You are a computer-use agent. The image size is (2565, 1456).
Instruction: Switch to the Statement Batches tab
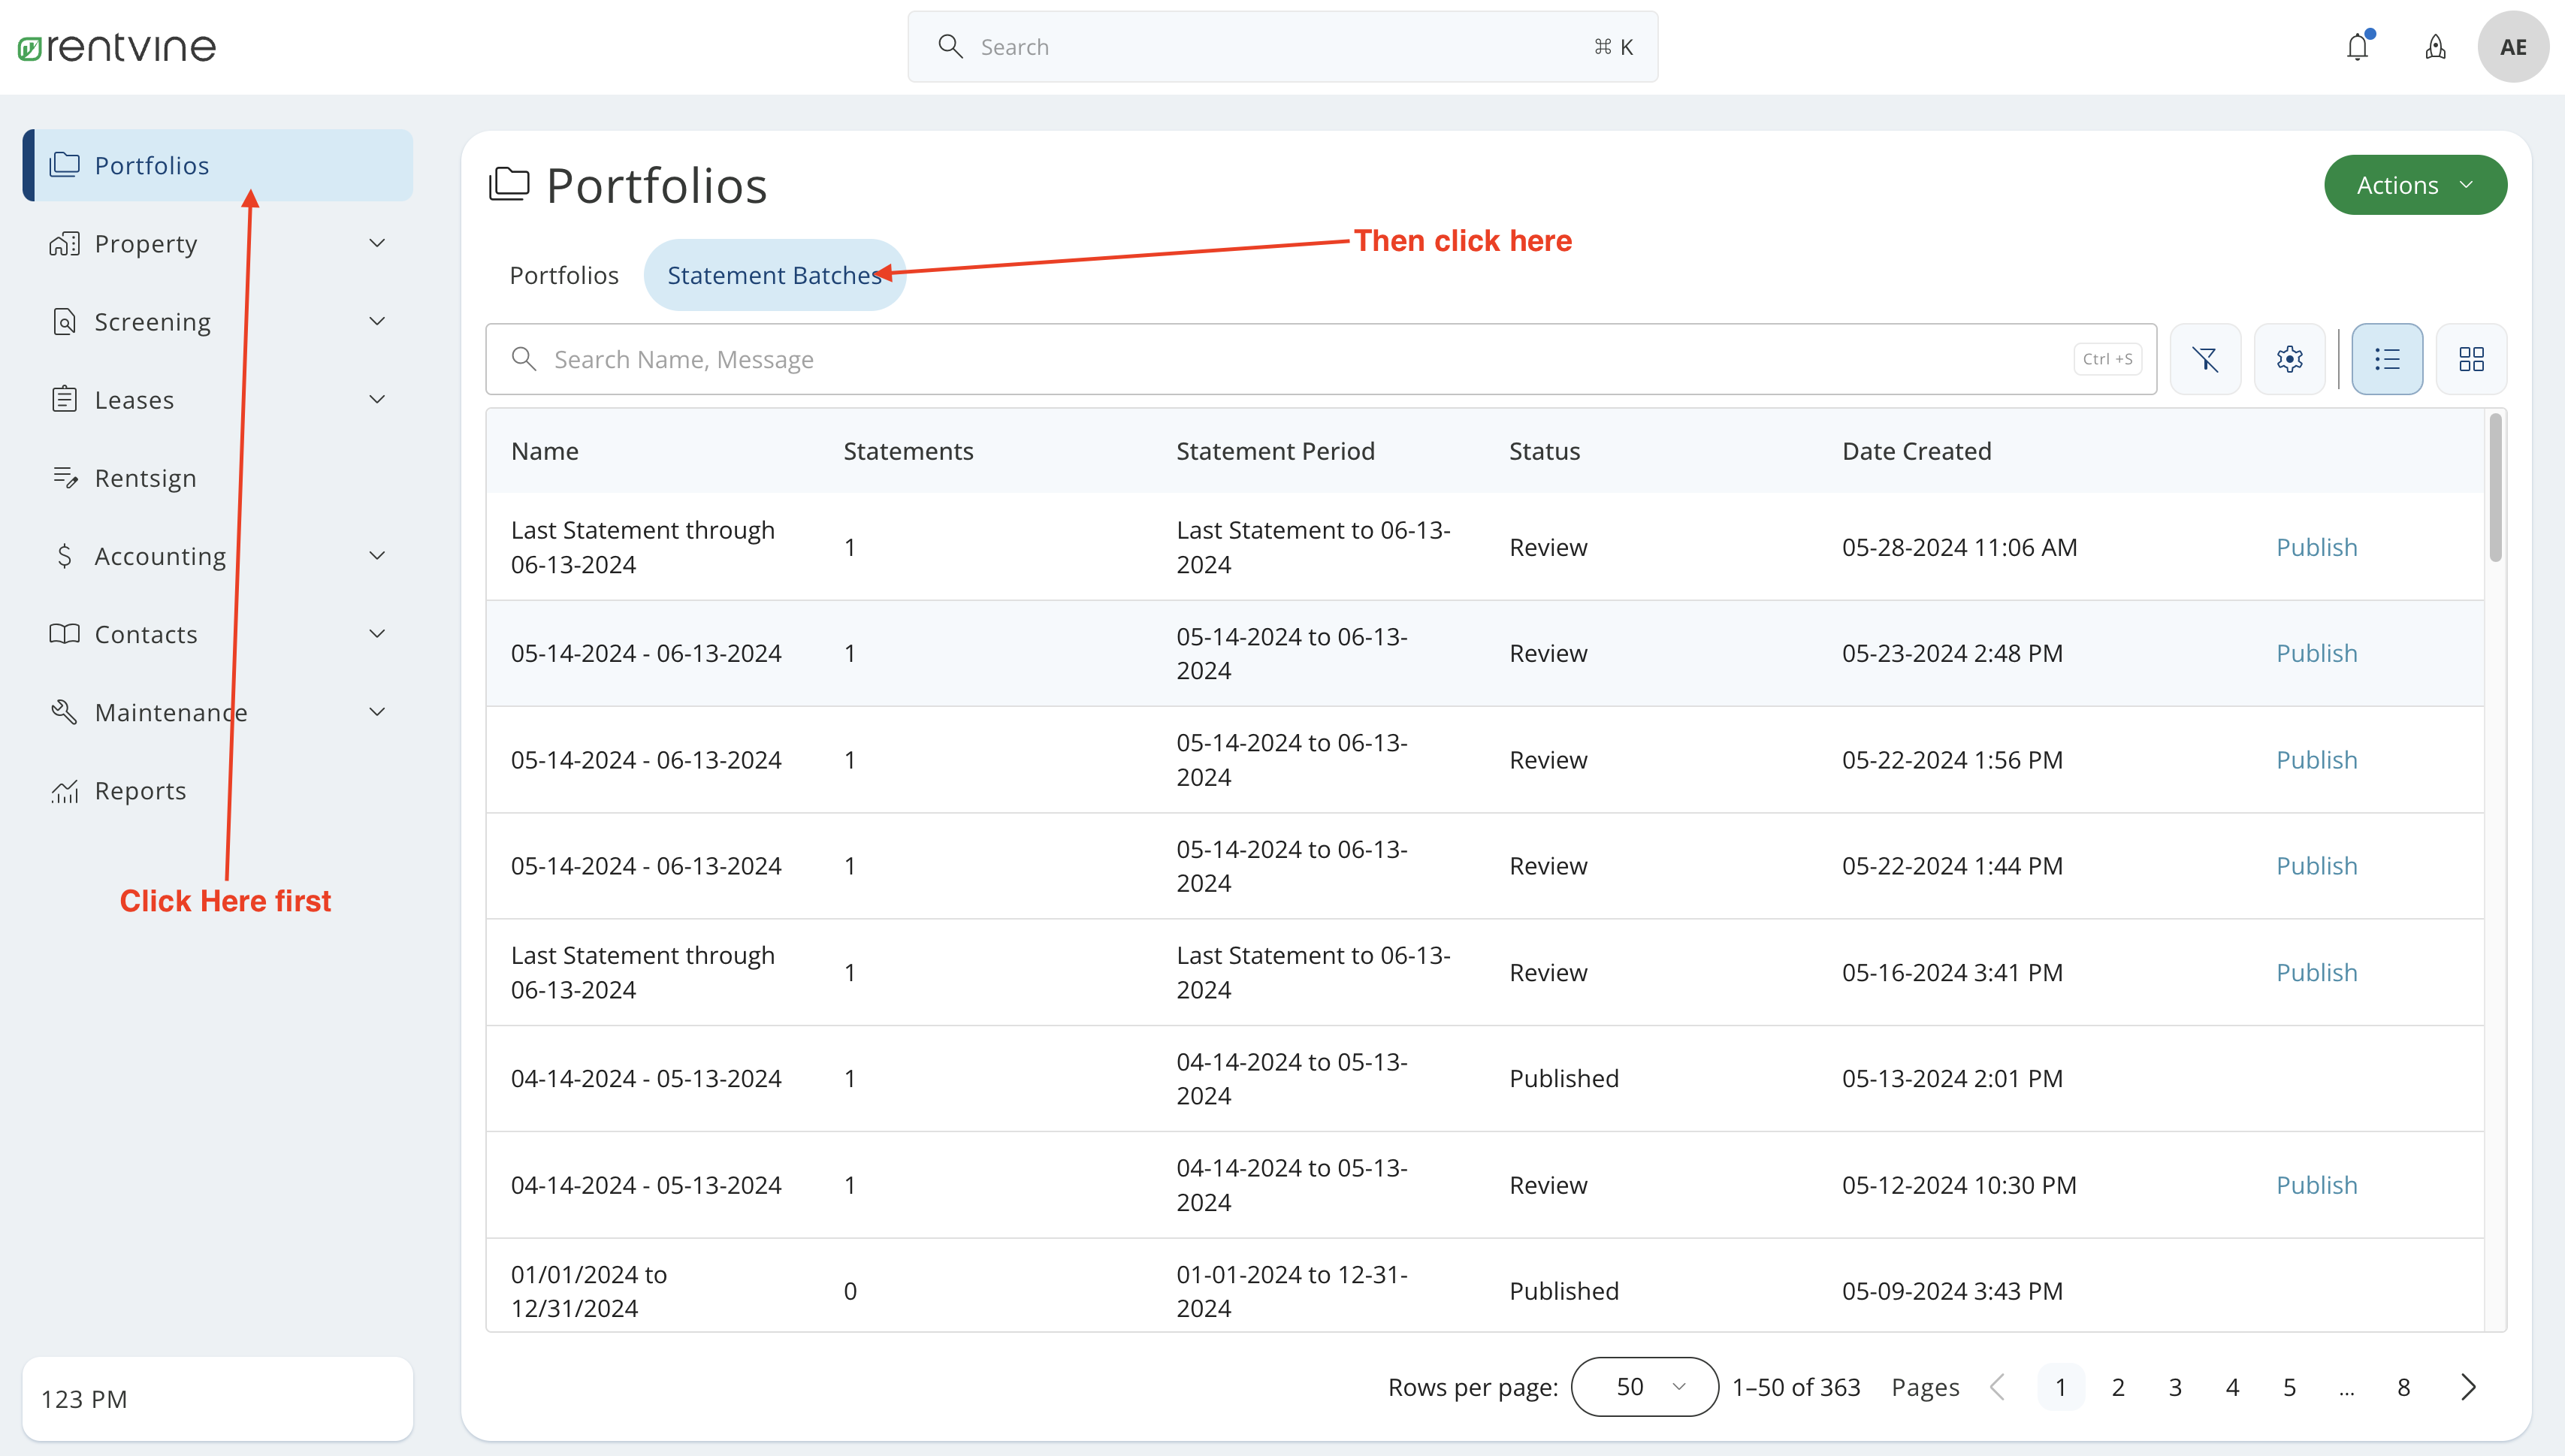(774, 274)
